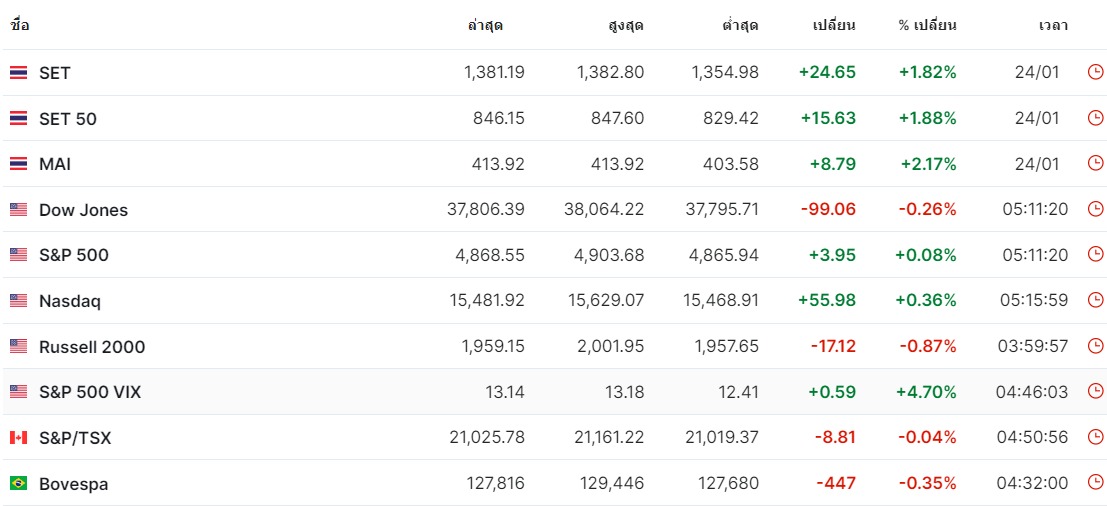Open the S&P 500 VIX link
The image size is (1107, 506).
click(x=90, y=392)
